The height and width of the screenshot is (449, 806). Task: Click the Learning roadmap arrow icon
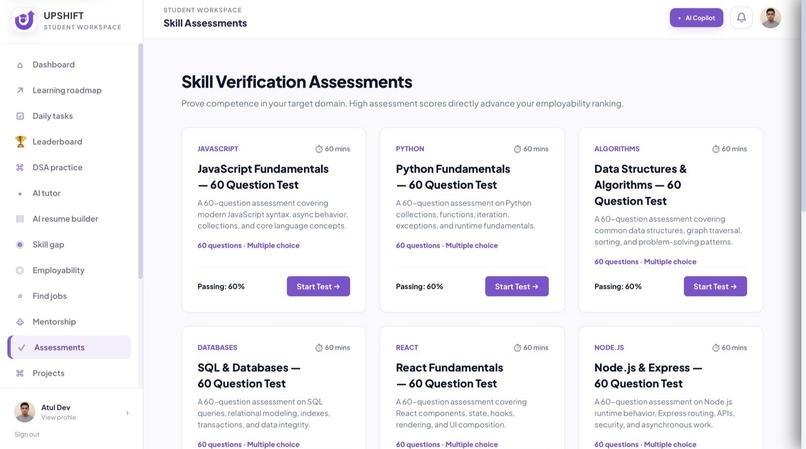tap(20, 91)
